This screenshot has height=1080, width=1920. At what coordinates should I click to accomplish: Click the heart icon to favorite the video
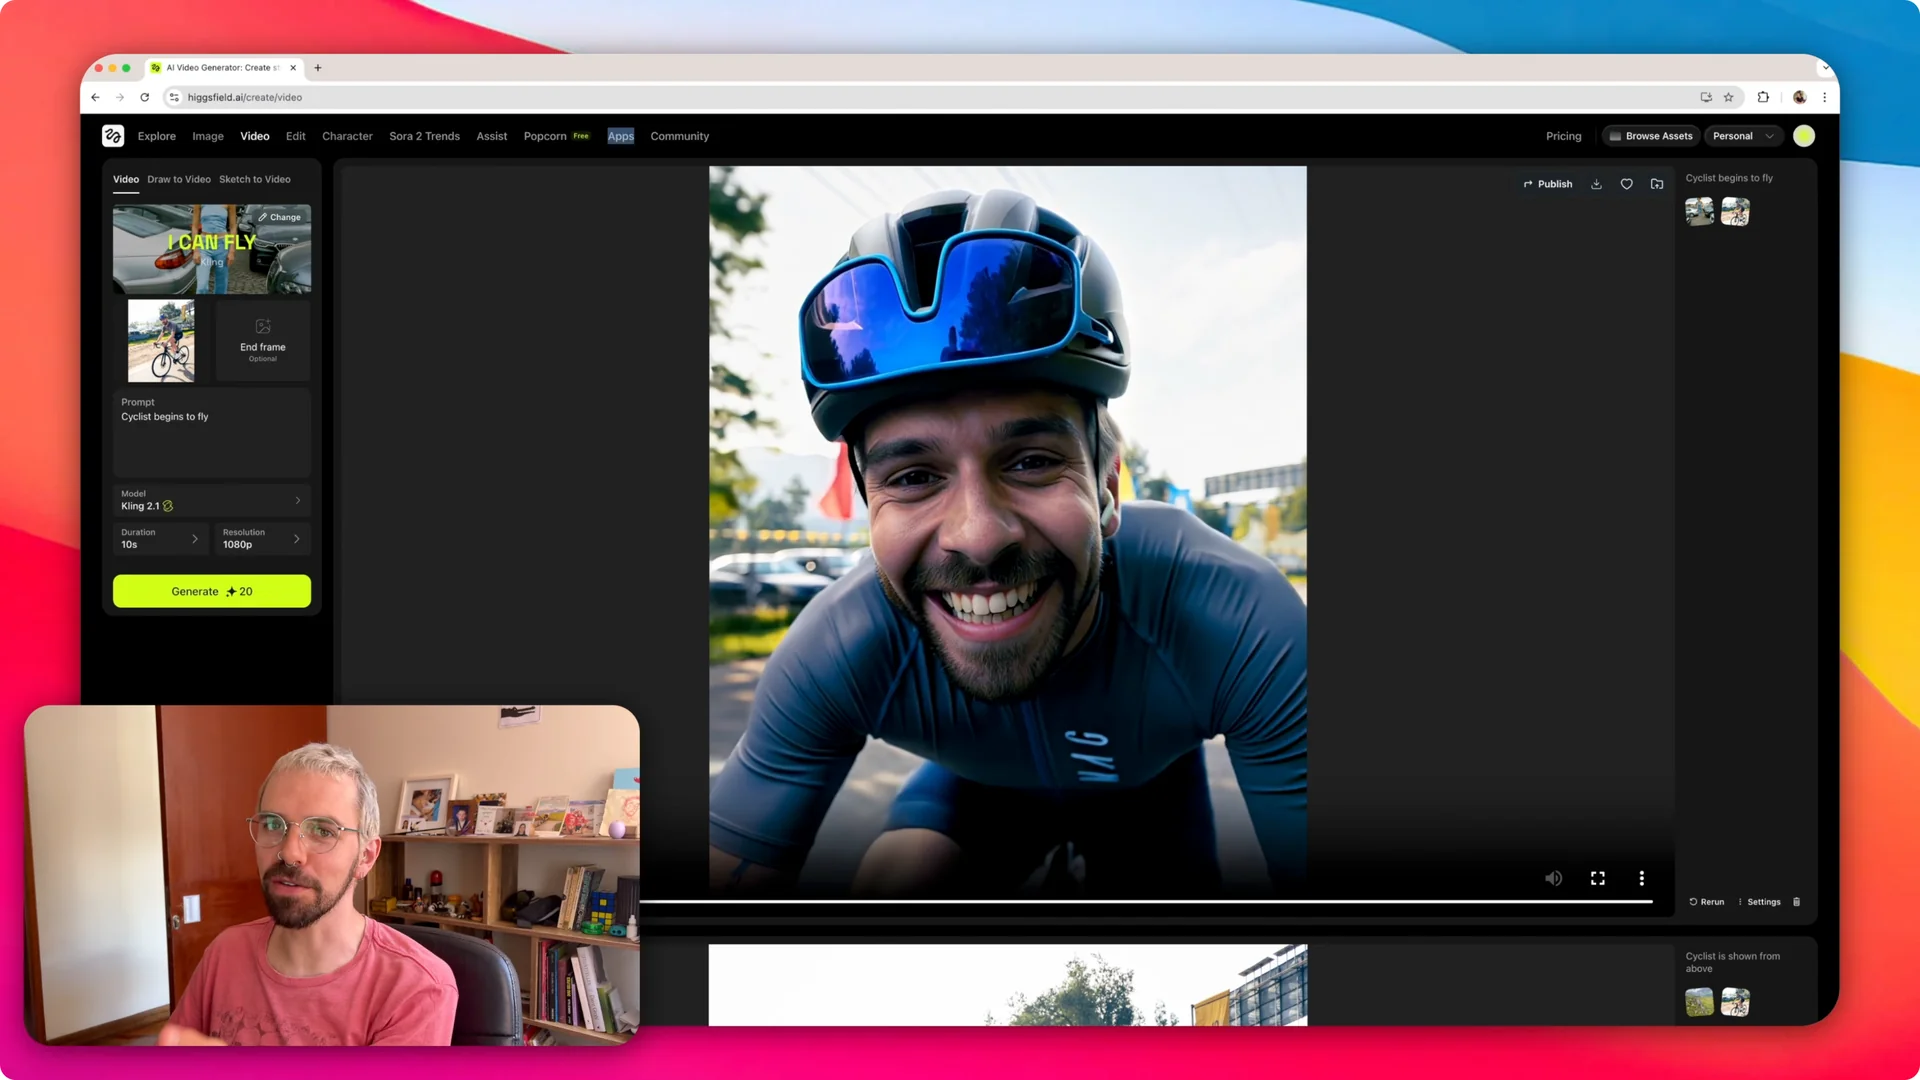pos(1626,184)
